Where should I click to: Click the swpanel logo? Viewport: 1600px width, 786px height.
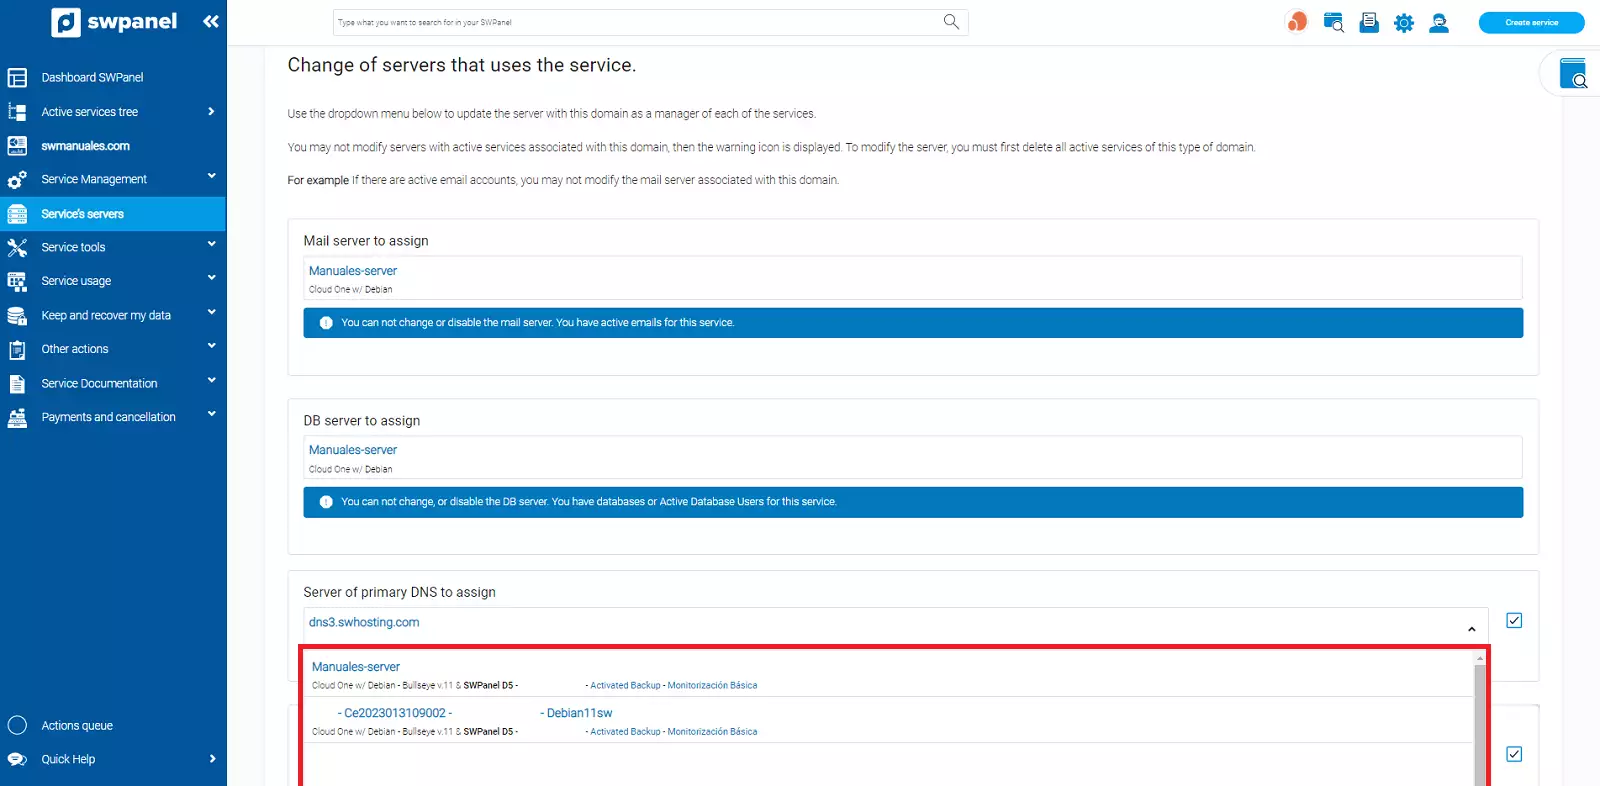(x=114, y=22)
